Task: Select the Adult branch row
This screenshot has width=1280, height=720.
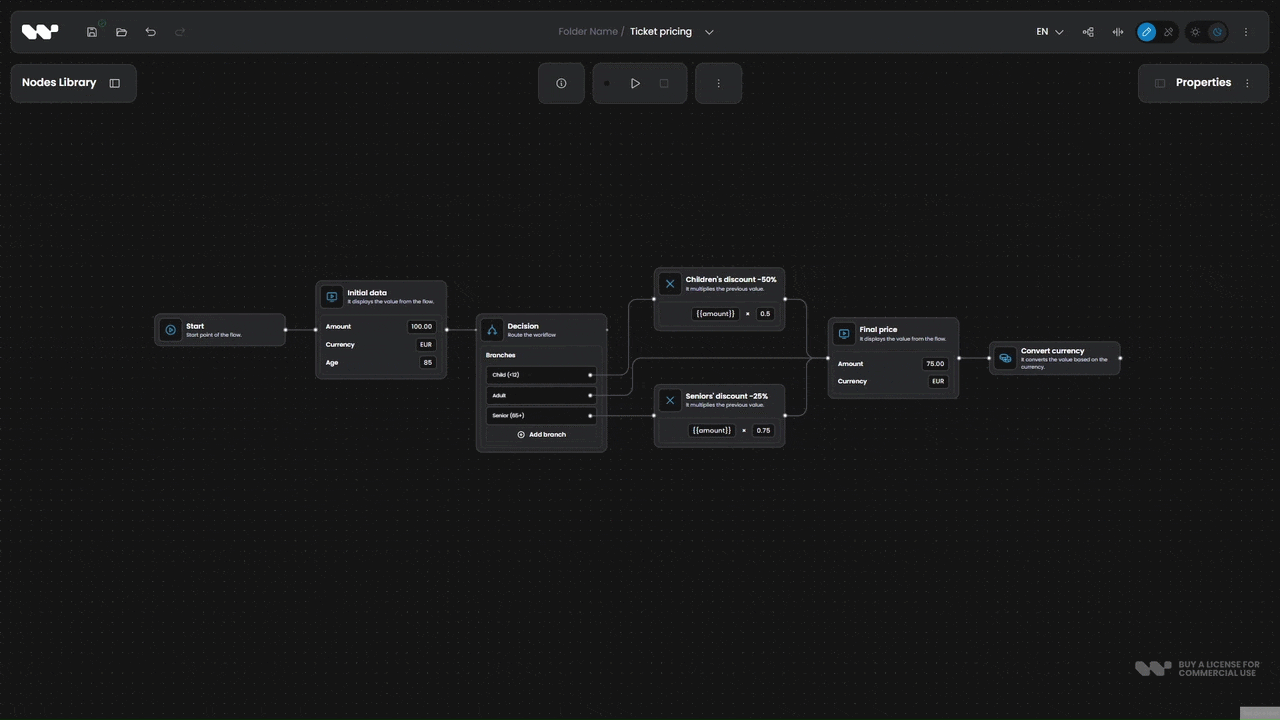Action: click(x=541, y=395)
